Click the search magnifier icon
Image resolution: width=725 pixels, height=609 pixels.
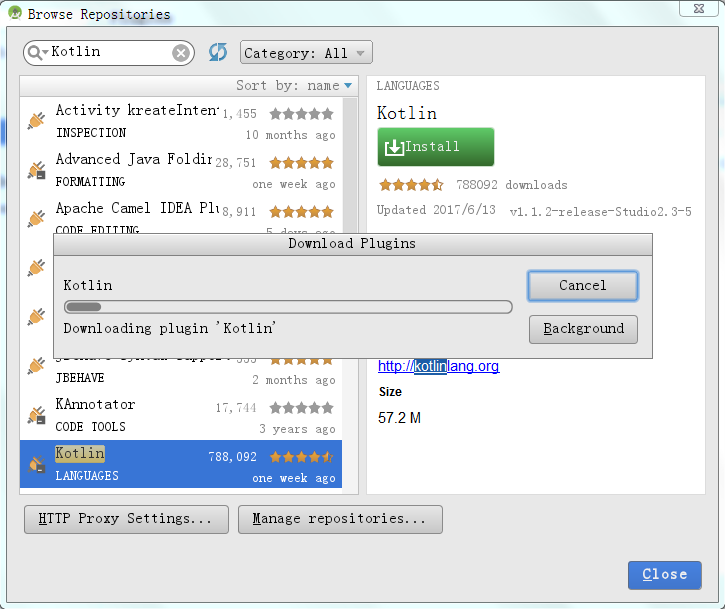(x=36, y=53)
